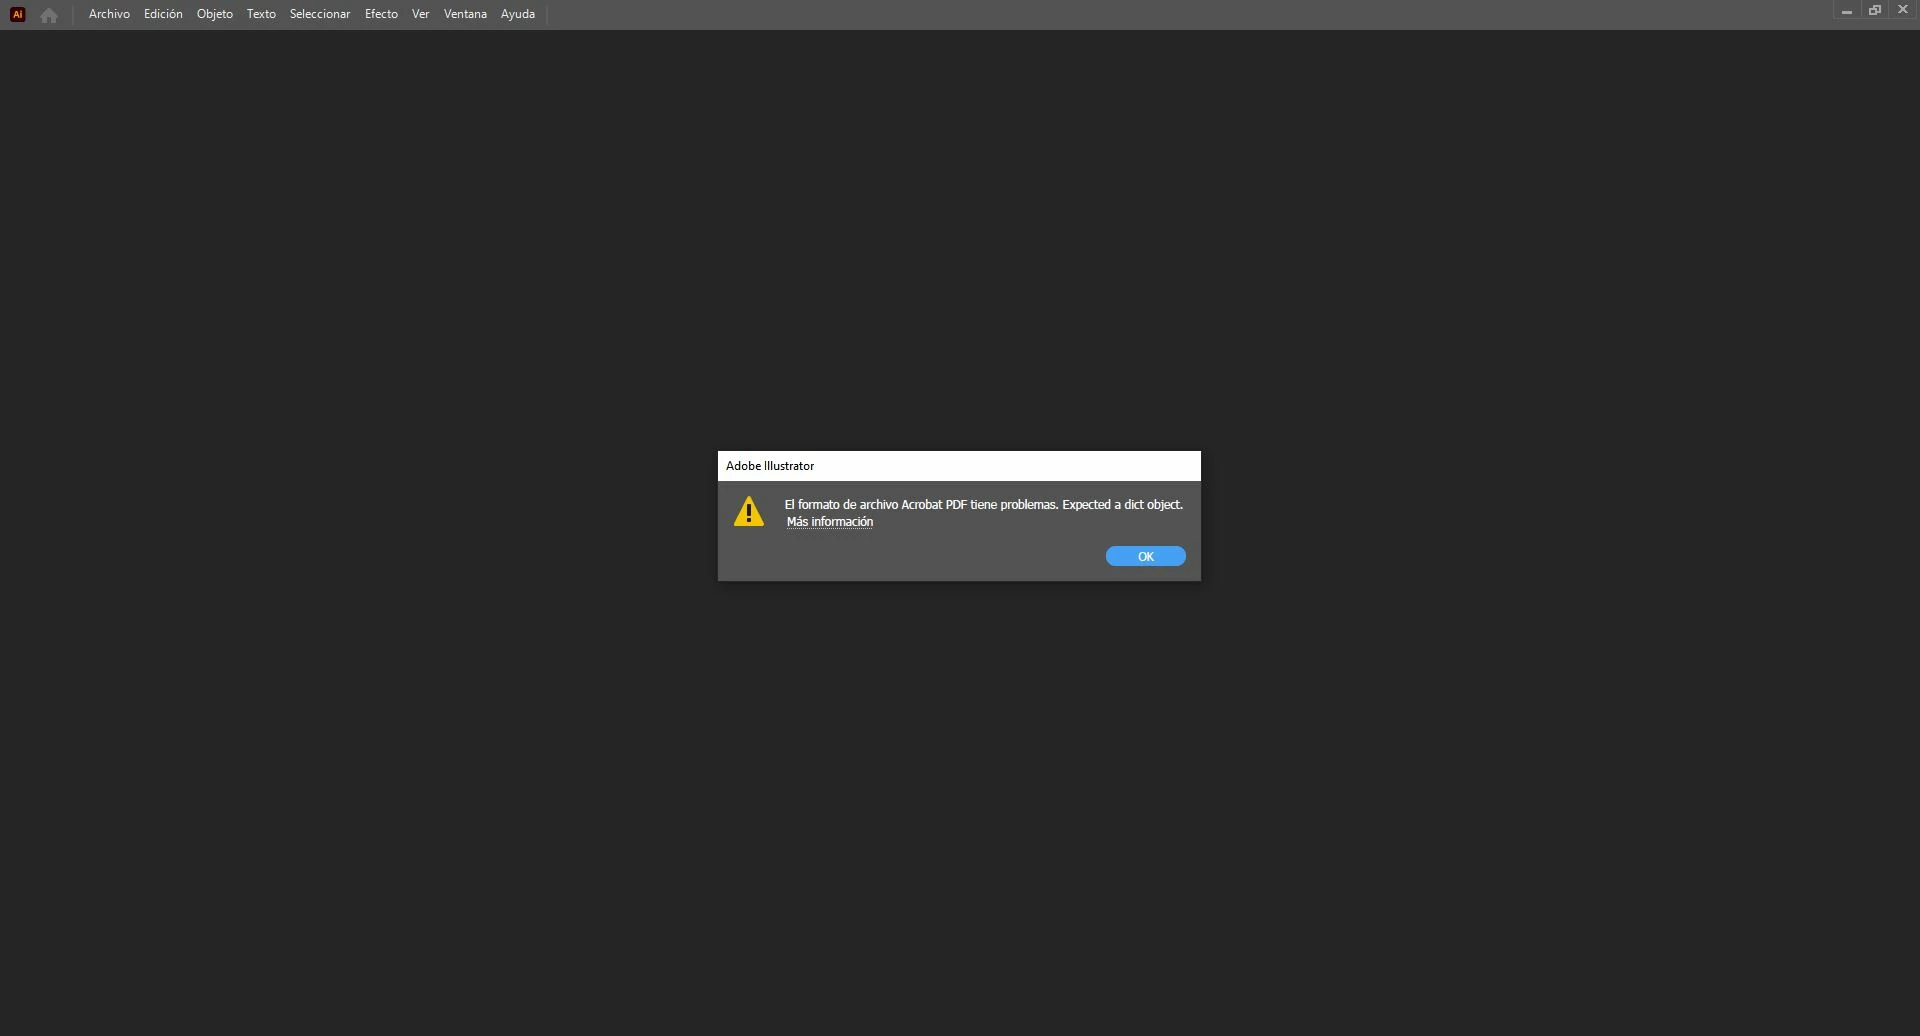Open the Ventana menu
Viewport: 1920px width, 1036px height.
(465, 14)
